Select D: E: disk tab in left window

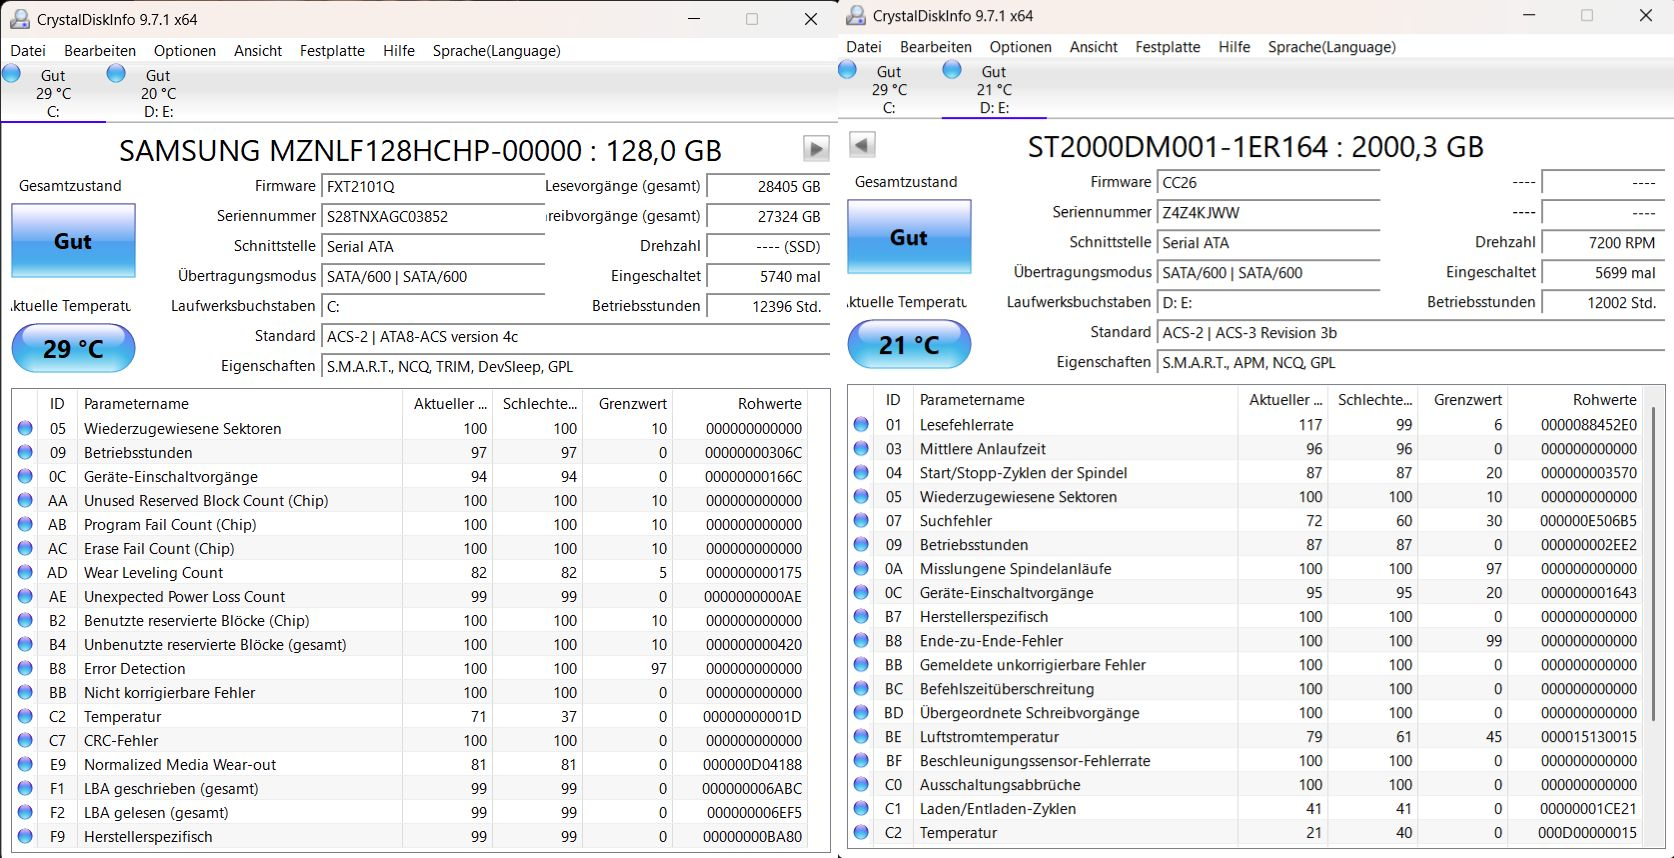pyautogui.click(x=158, y=93)
